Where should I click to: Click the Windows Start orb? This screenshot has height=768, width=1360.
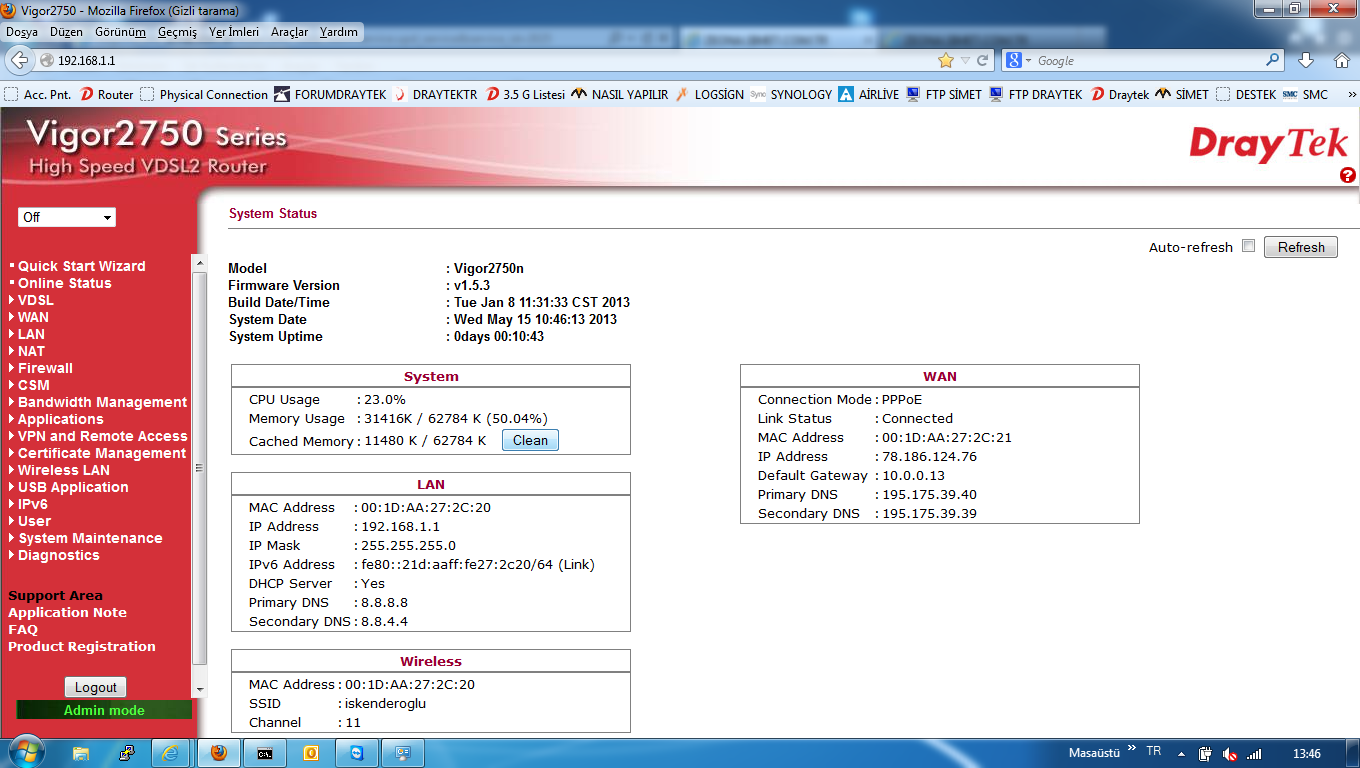tap(25, 752)
